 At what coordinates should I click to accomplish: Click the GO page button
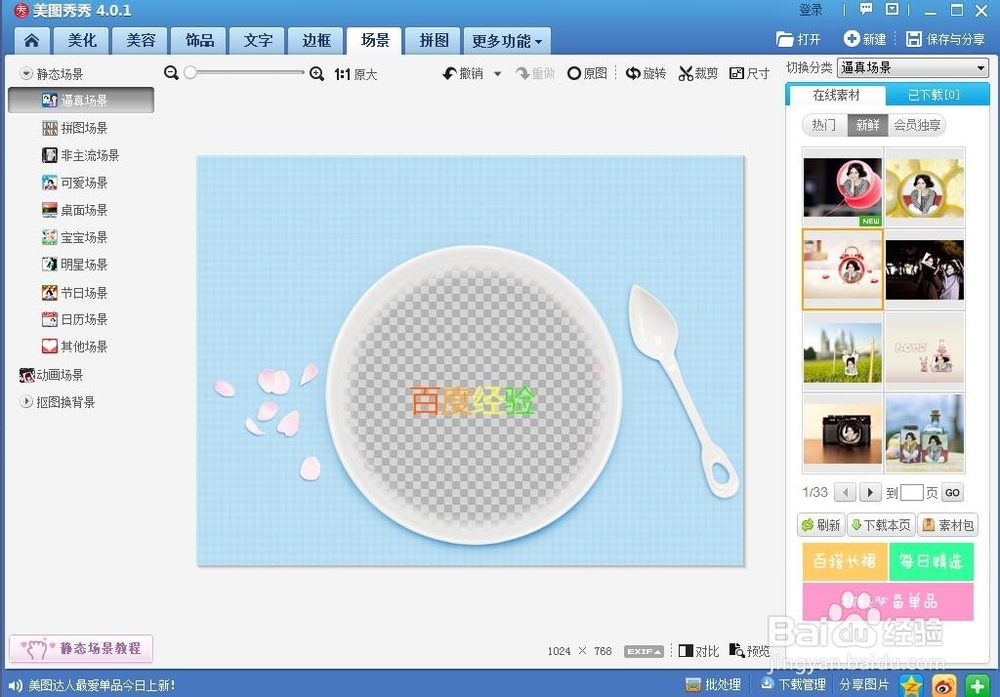[952, 492]
